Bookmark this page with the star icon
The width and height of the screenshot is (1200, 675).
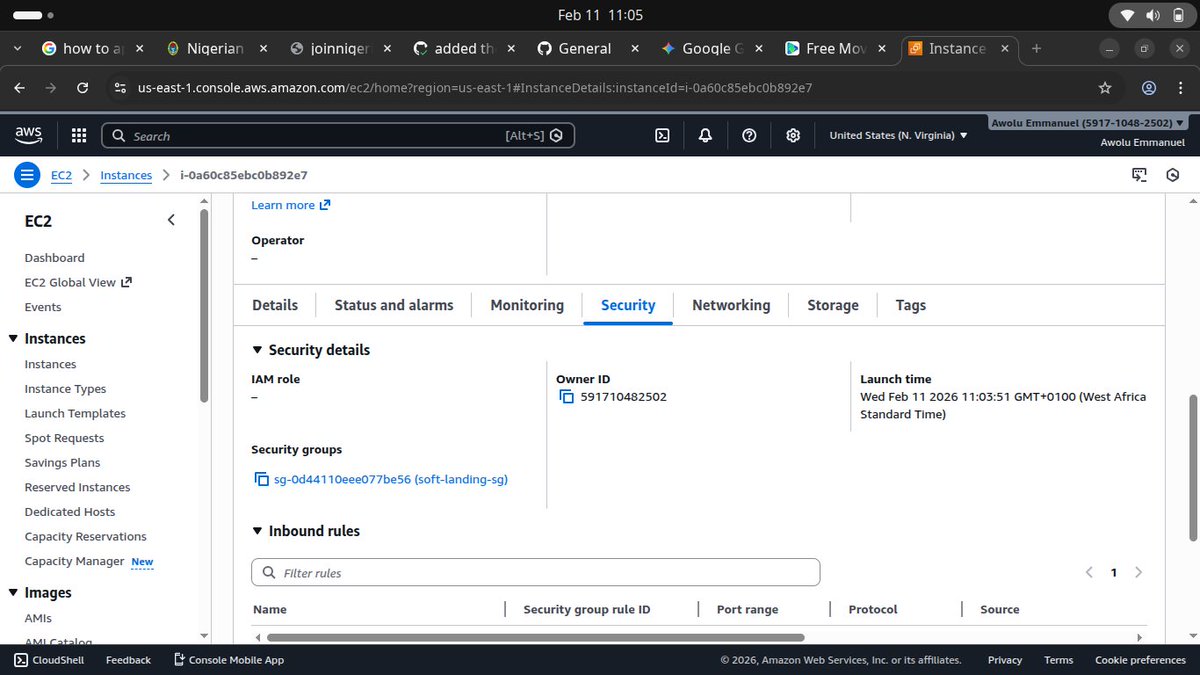(x=1105, y=88)
